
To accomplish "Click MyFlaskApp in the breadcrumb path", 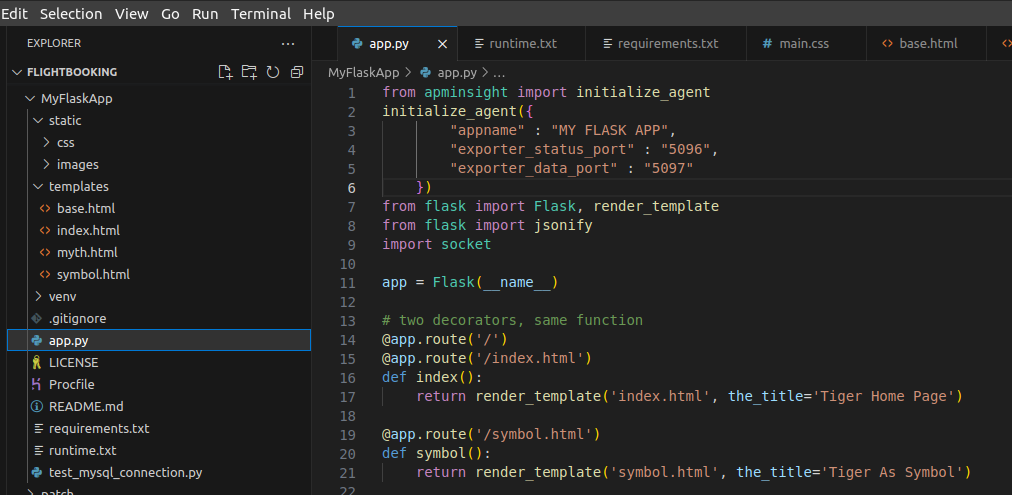I will pos(363,73).
